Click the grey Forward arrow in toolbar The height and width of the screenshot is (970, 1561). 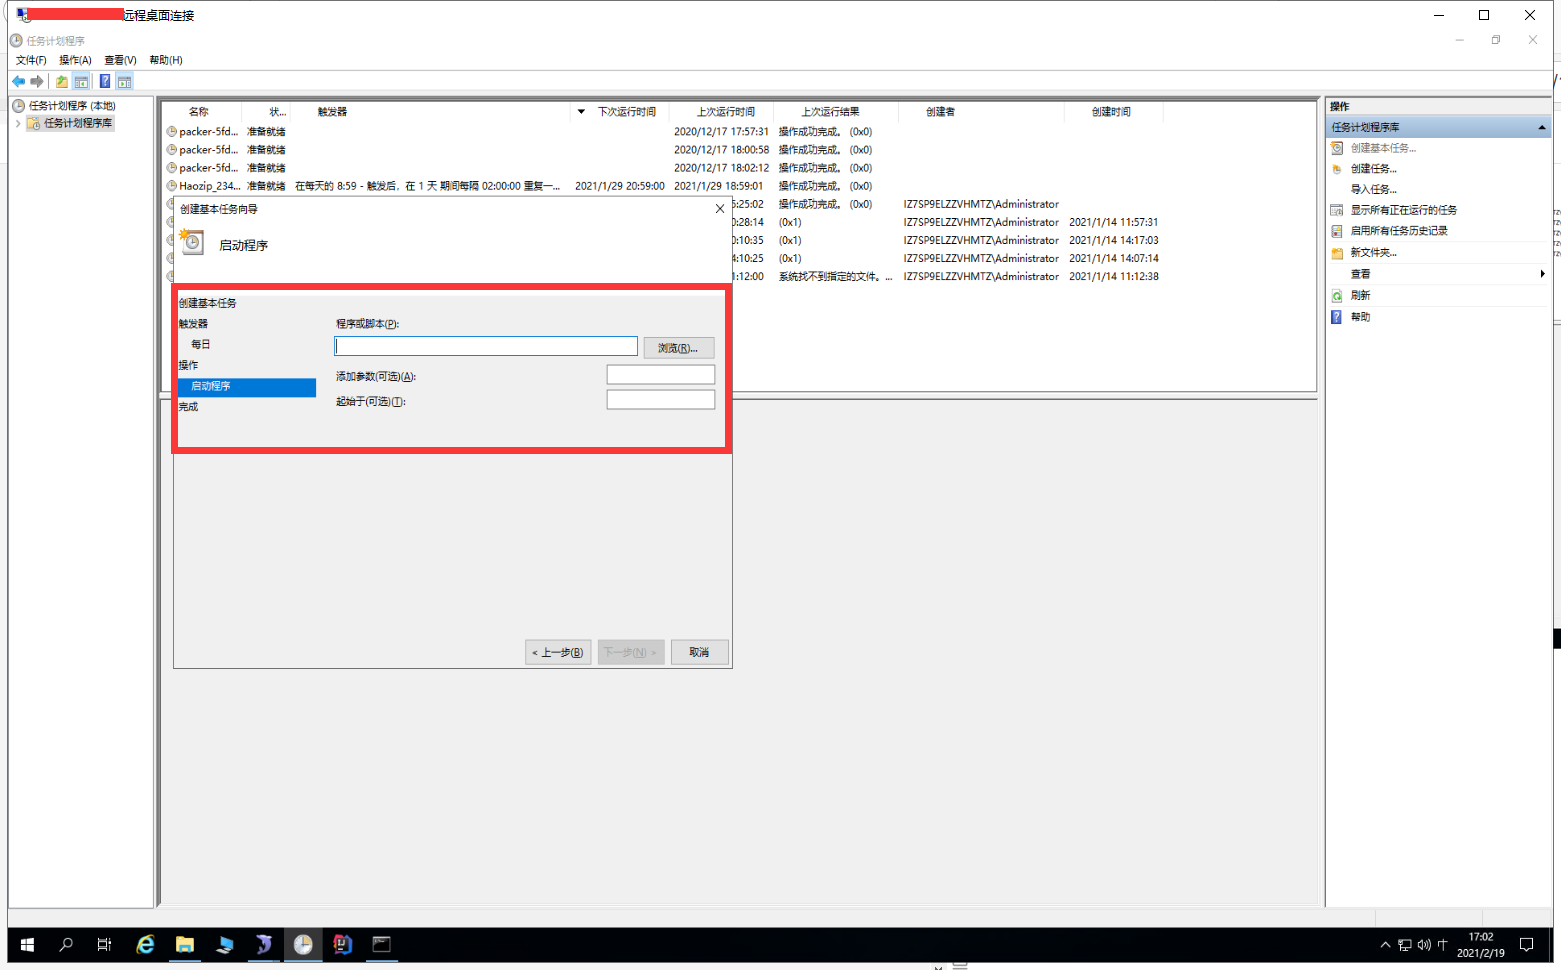[x=37, y=81]
